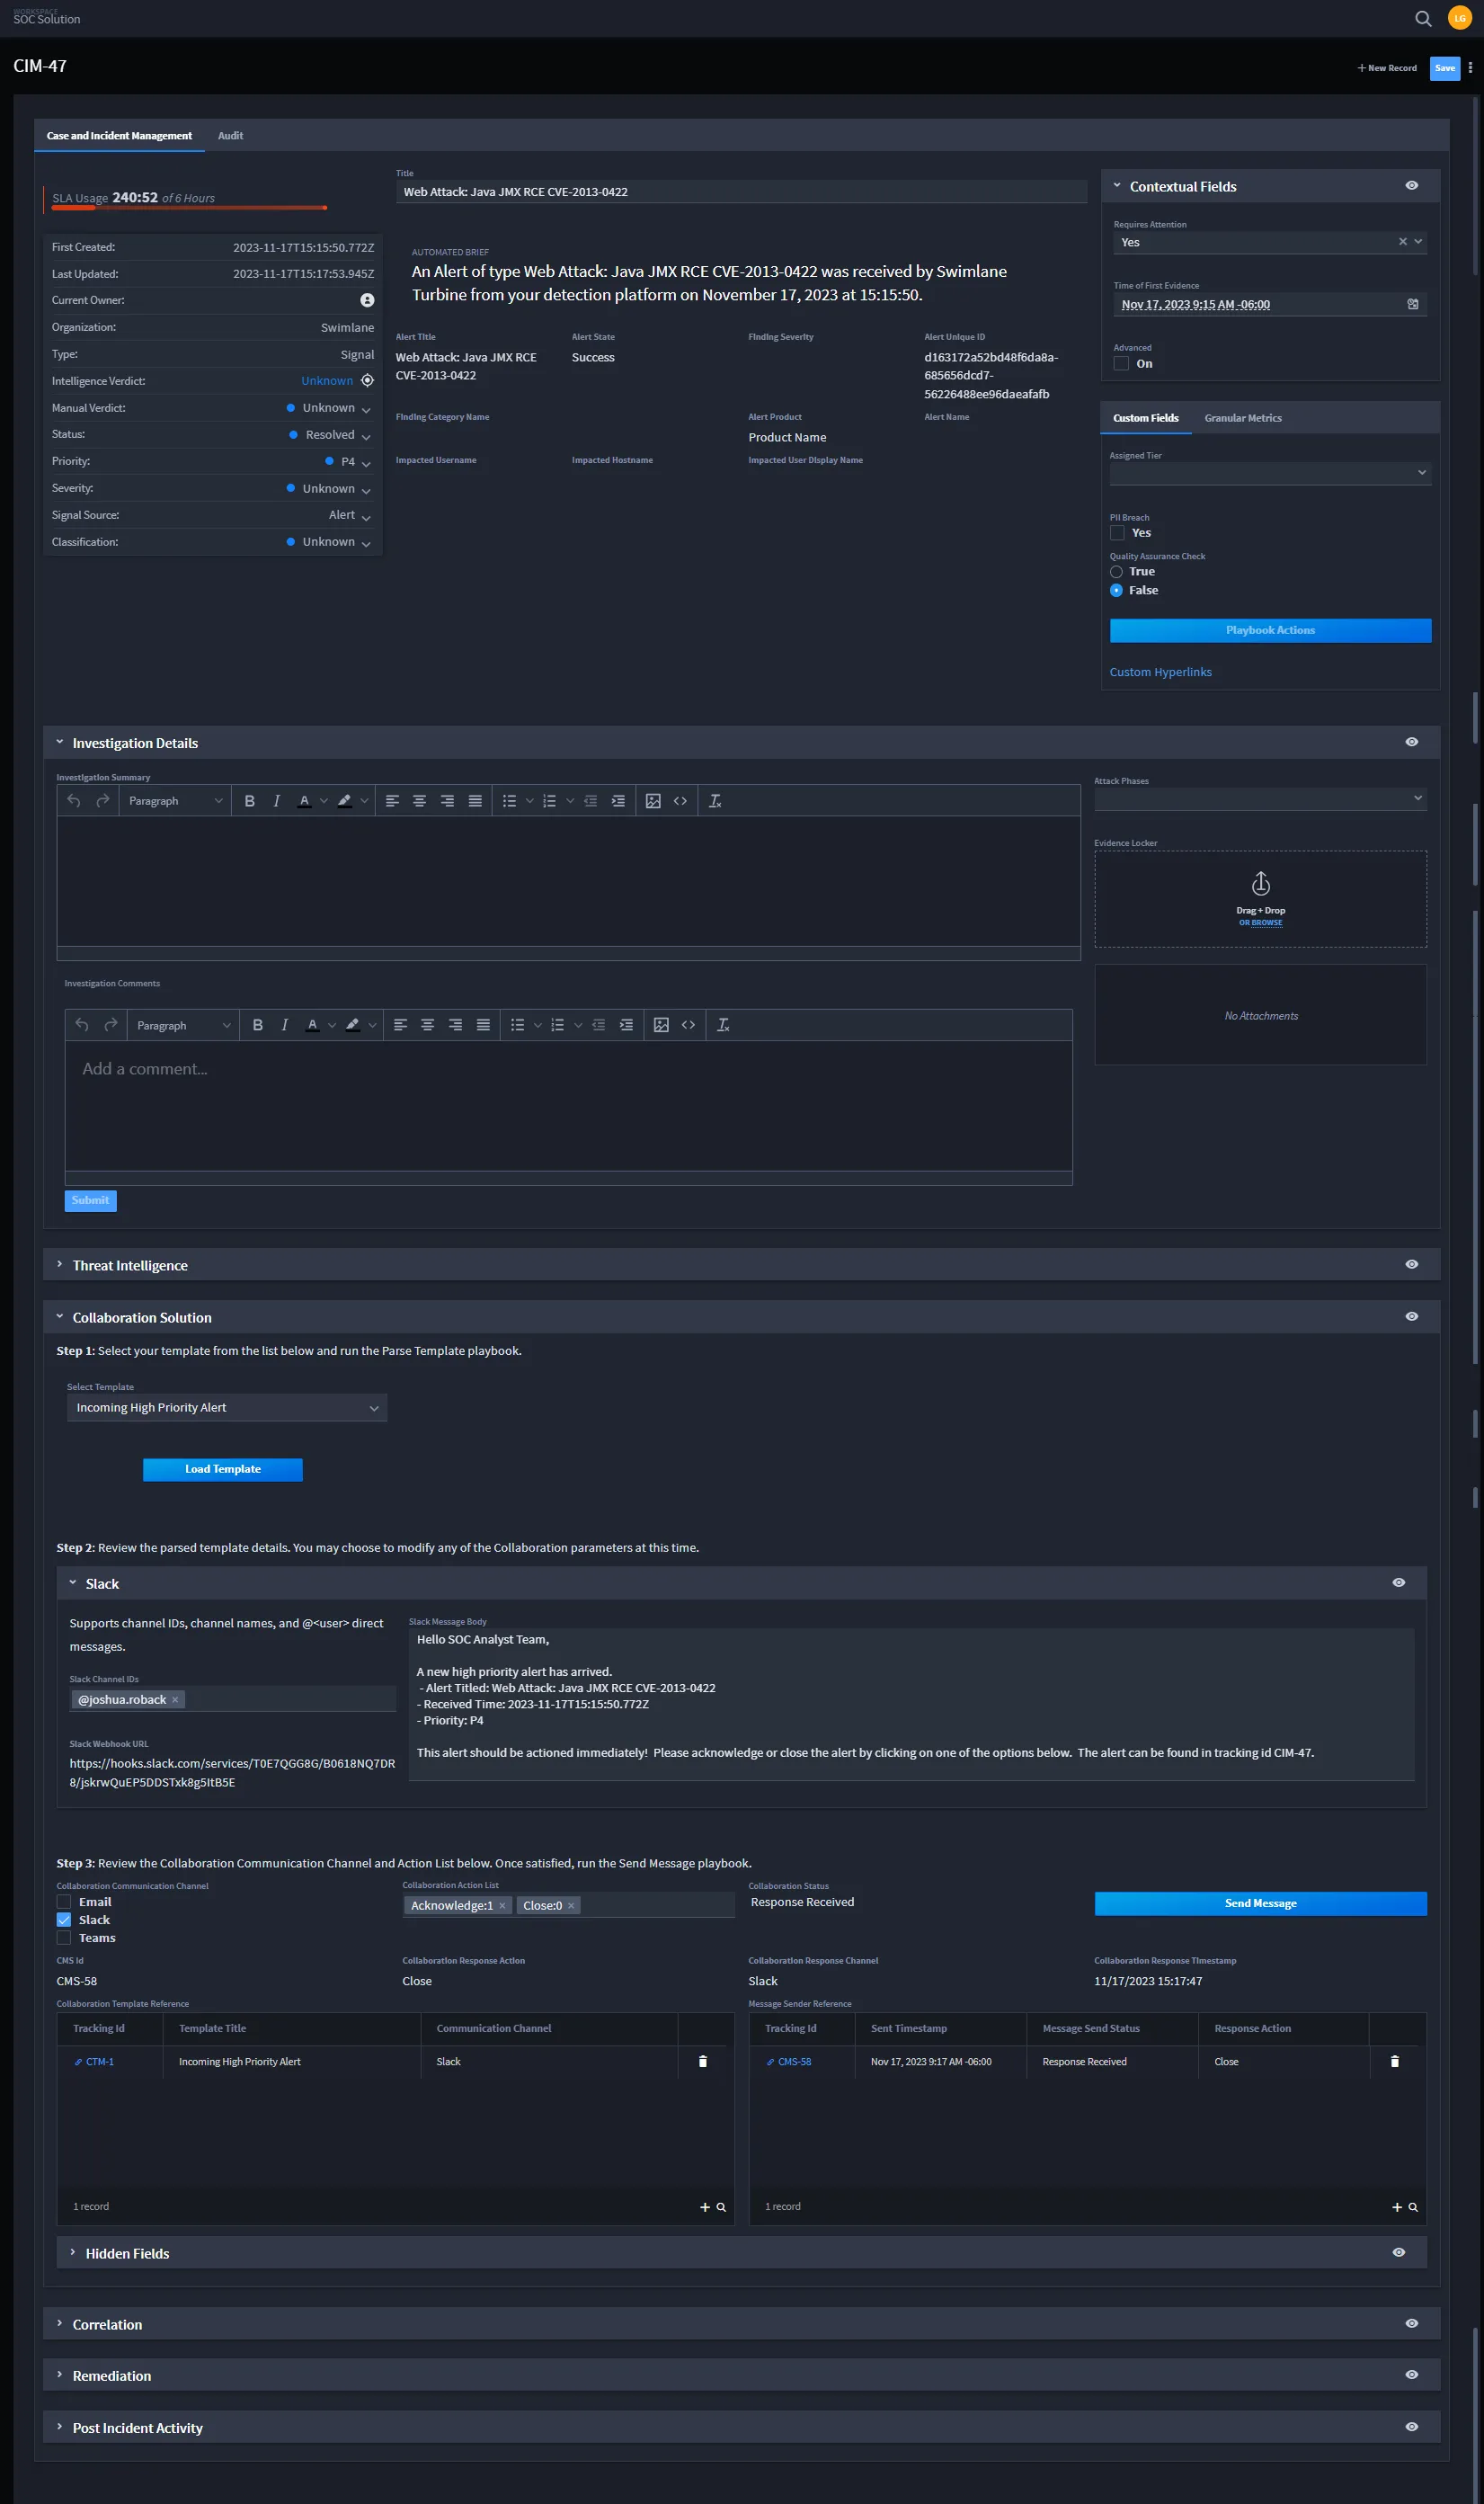Open the Select Template dropdown
Screen dimensions: 1484x2504
(227, 1407)
